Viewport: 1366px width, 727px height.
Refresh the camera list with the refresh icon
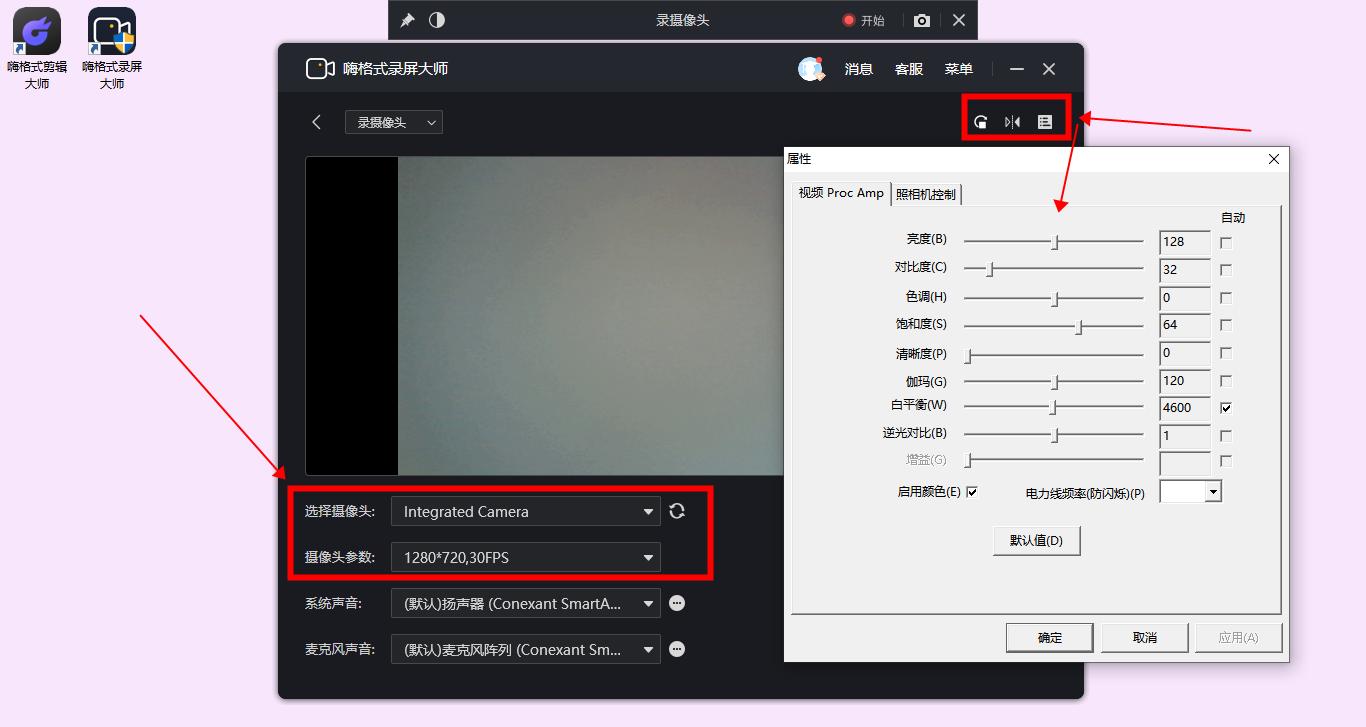pos(677,510)
